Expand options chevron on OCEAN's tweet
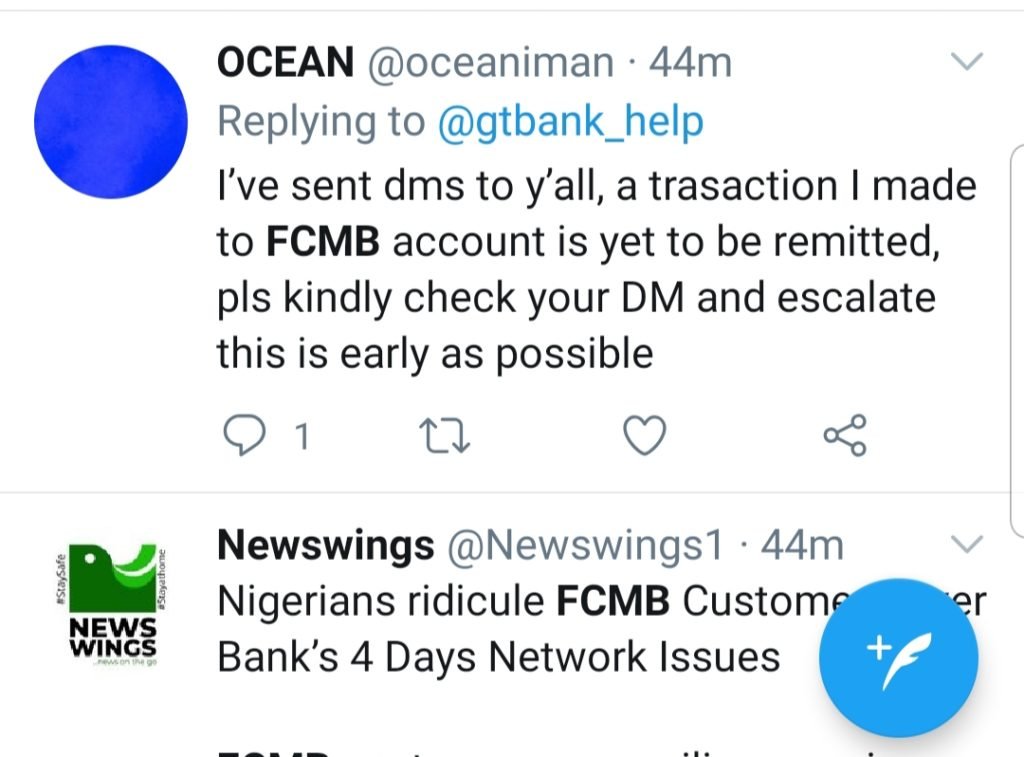1024x757 pixels. (966, 63)
